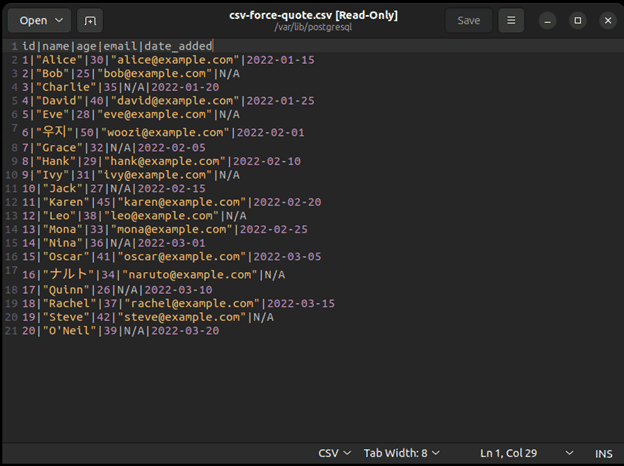Open the Tab Width: 8 dropdown
Viewport: 624px width, 466px height.
coord(401,453)
